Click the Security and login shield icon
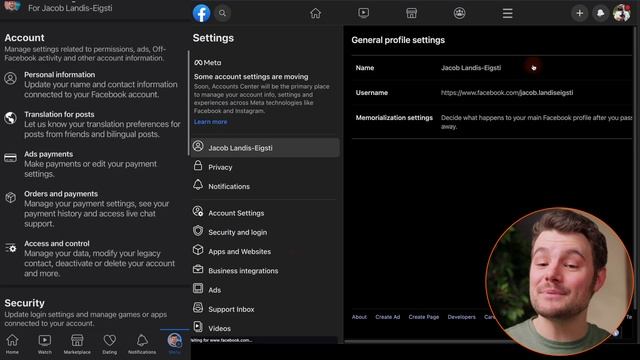This screenshot has width=640, height=360. (198, 231)
